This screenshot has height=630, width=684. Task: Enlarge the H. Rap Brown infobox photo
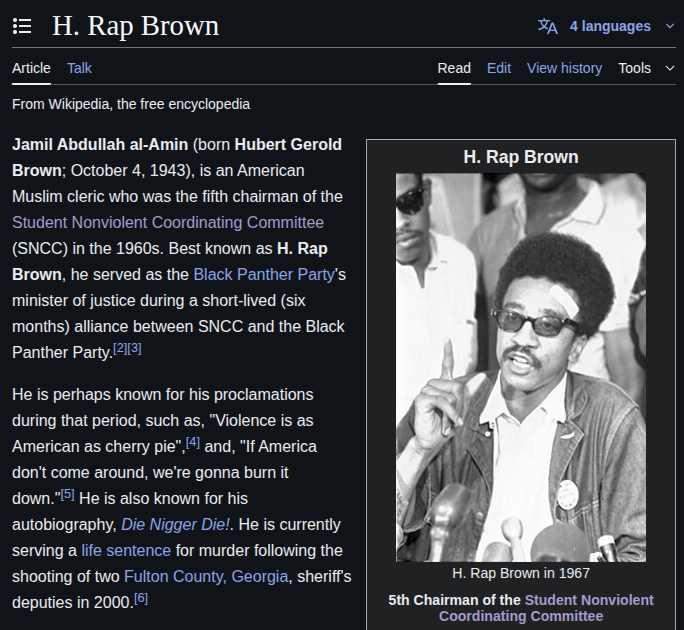click(x=521, y=367)
